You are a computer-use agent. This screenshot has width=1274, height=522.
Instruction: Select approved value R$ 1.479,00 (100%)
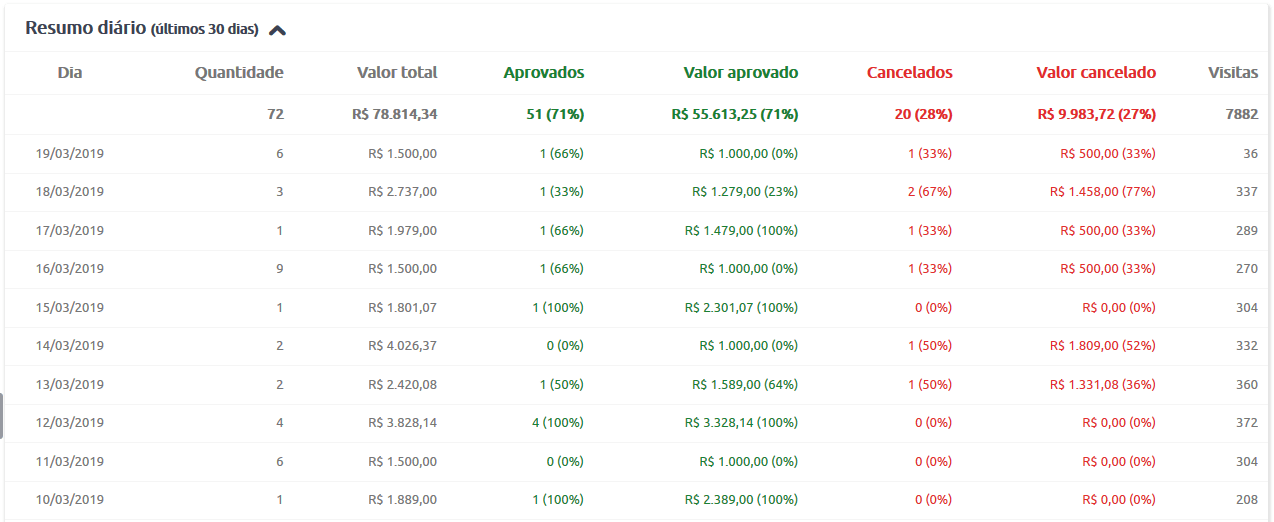(x=742, y=231)
